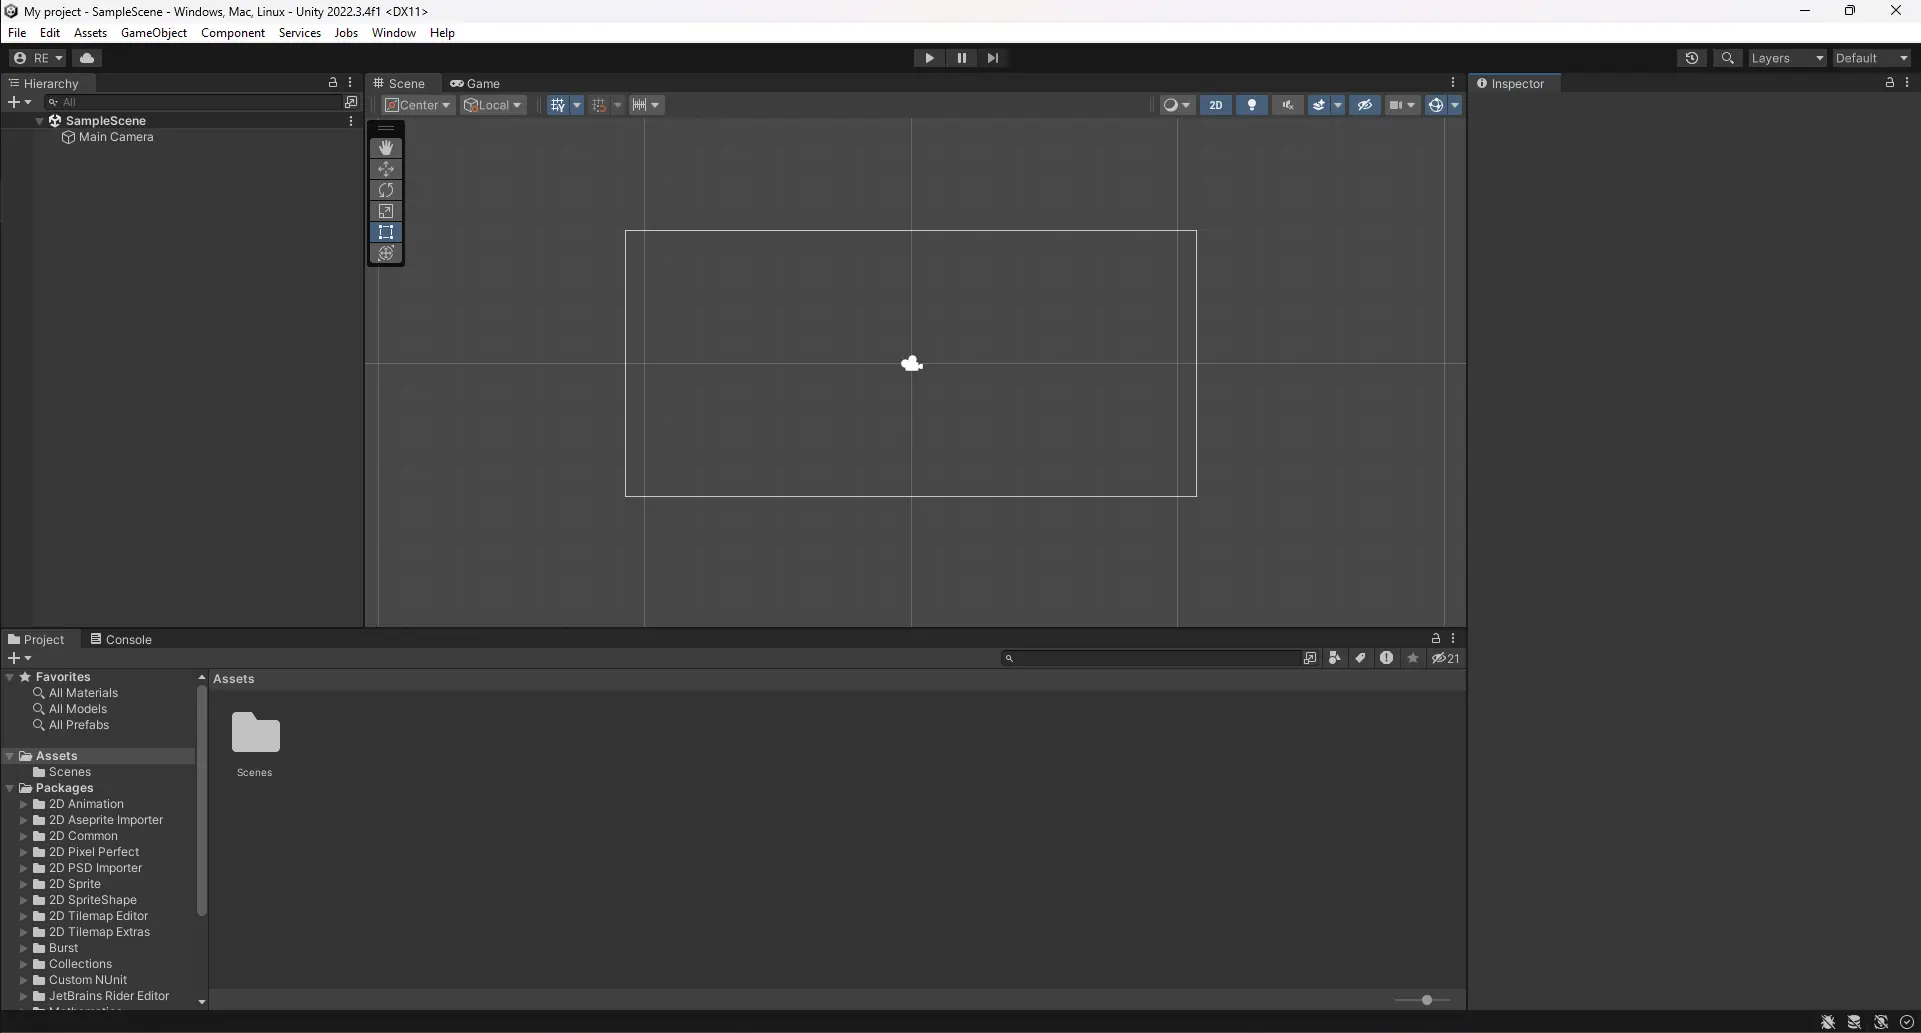Toggle hidden objects scene visibility
Image resolution: width=1921 pixels, height=1033 pixels.
click(1365, 105)
